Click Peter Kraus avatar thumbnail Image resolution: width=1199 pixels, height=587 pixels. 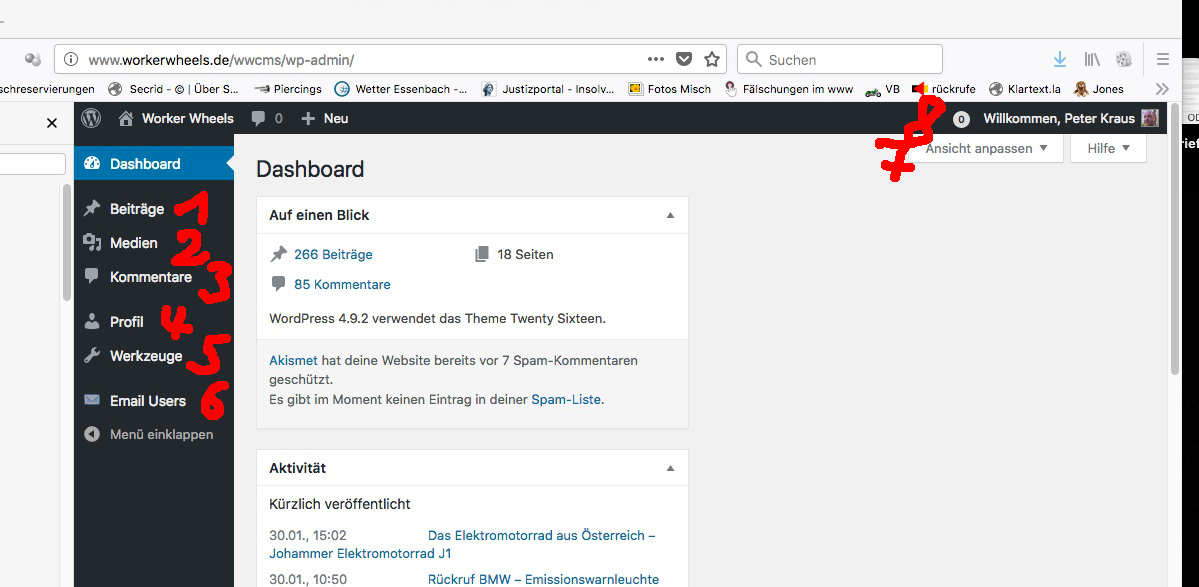pyautogui.click(x=1150, y=118)
